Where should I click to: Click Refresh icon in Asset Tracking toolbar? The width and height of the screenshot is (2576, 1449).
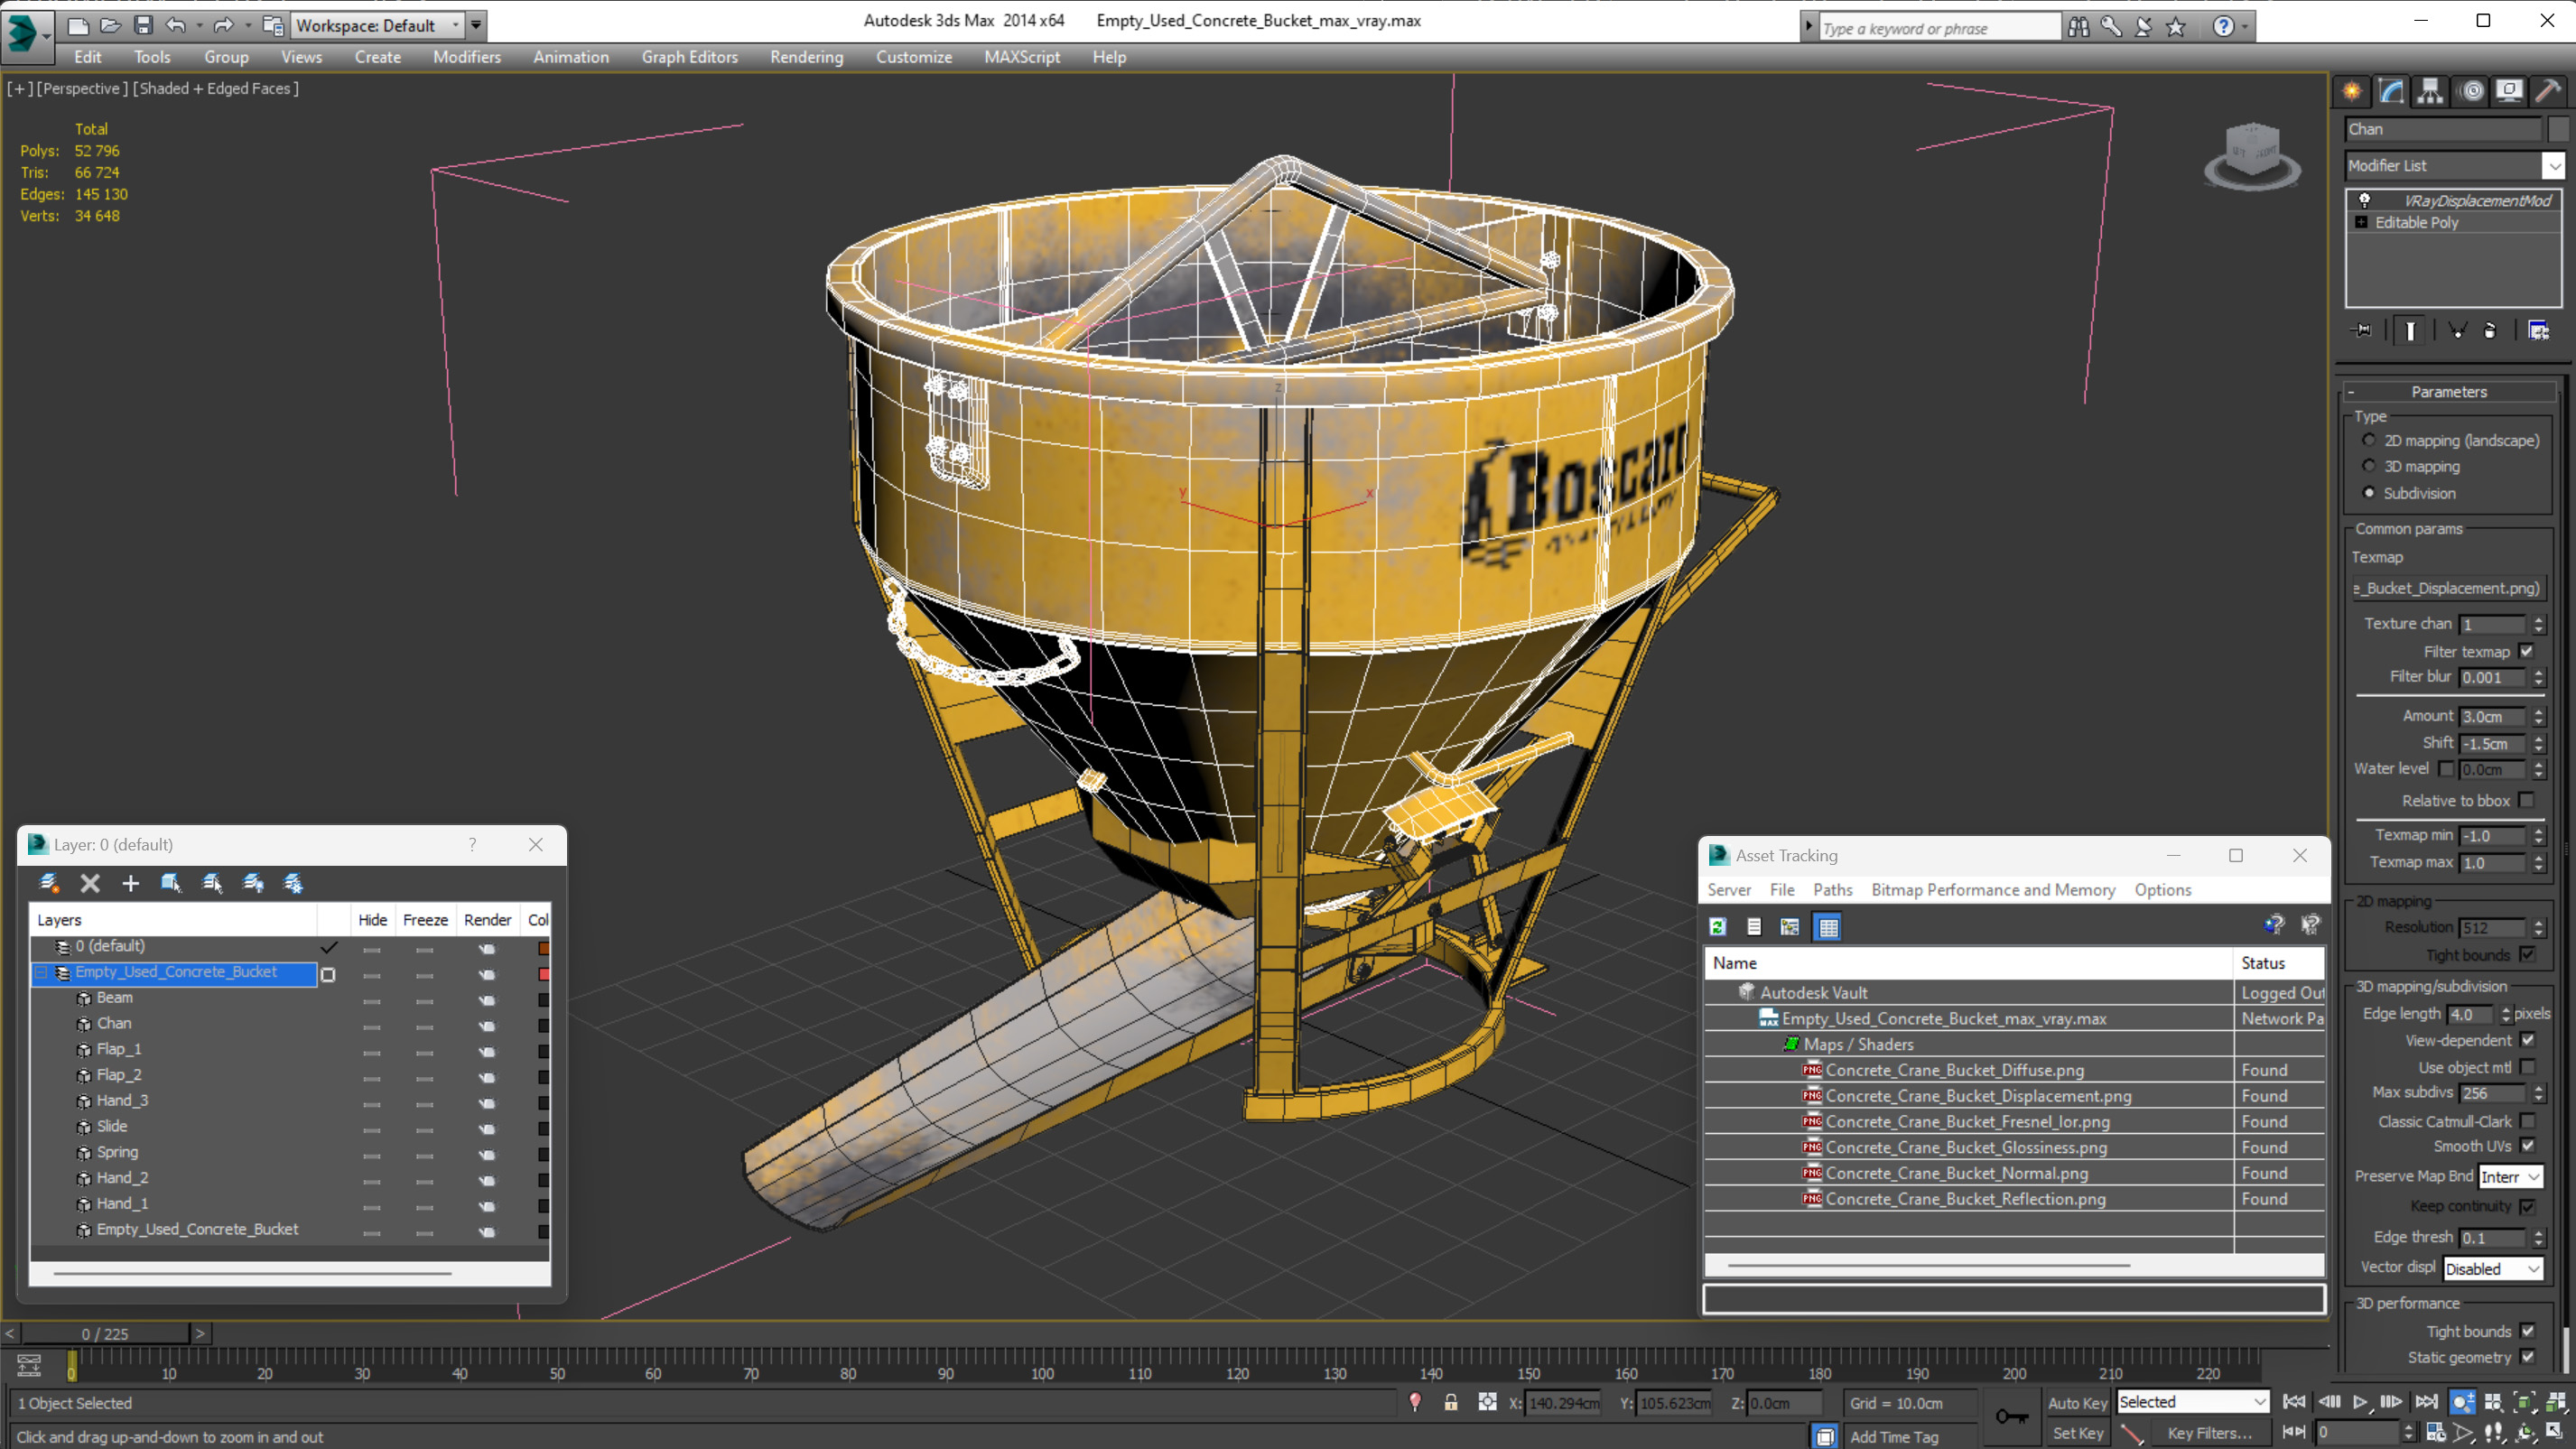tap(1718, 927)
